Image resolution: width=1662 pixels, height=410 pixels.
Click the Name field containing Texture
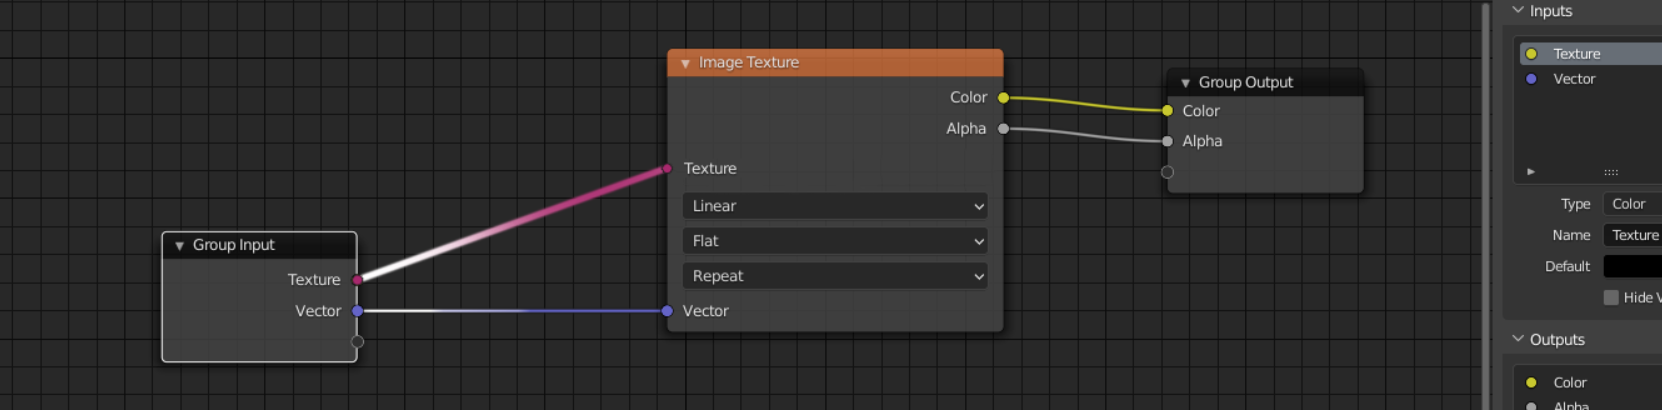pyautogui.click(x=1632, y=235)
